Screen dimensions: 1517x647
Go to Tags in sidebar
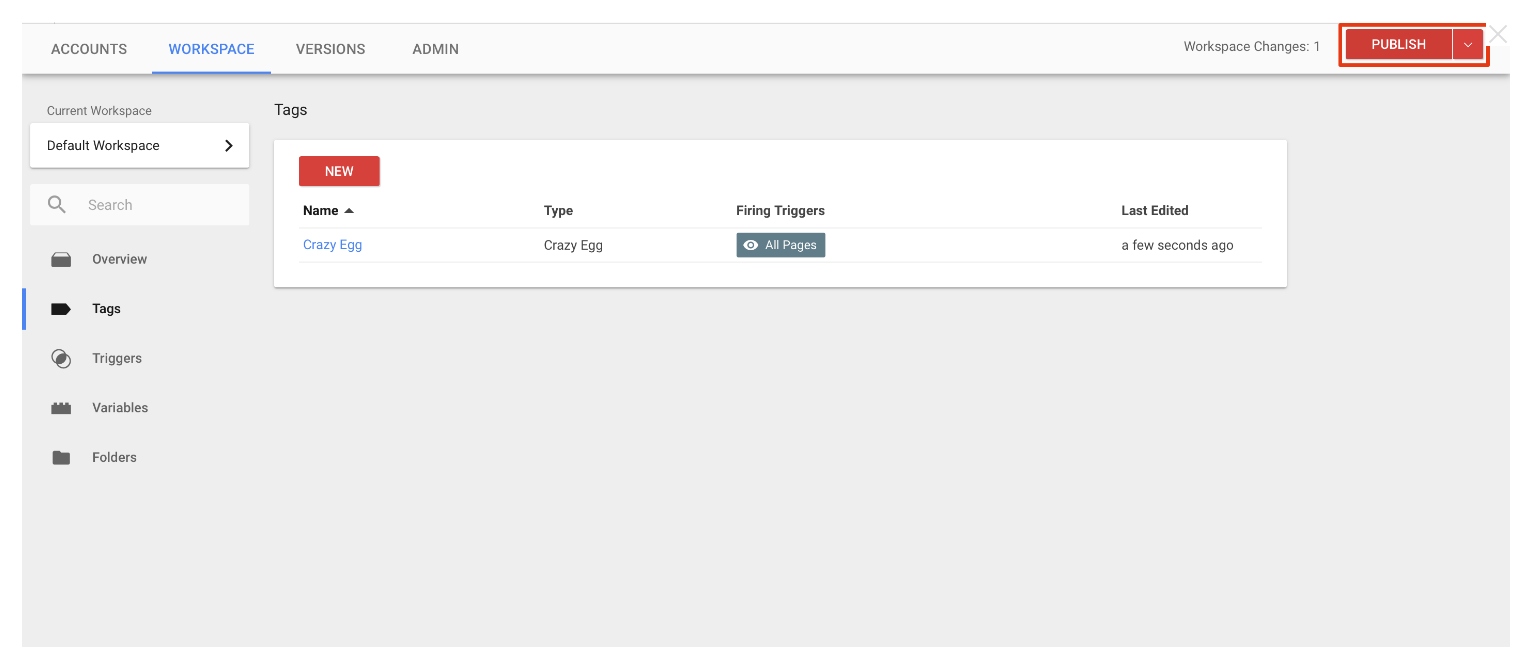tap(106, 309)
